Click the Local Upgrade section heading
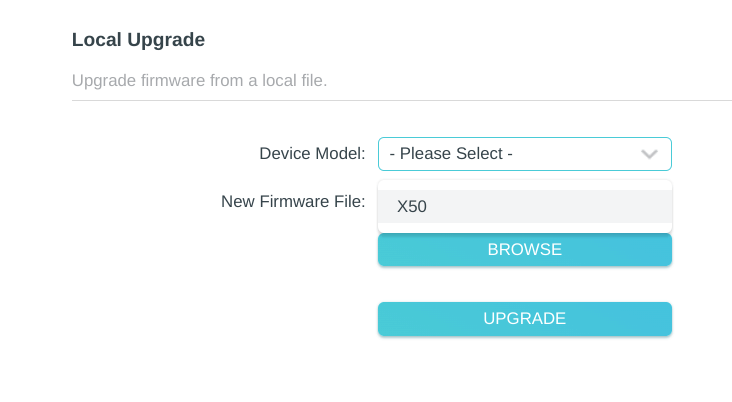732x402 pixels. click(138, 40)
